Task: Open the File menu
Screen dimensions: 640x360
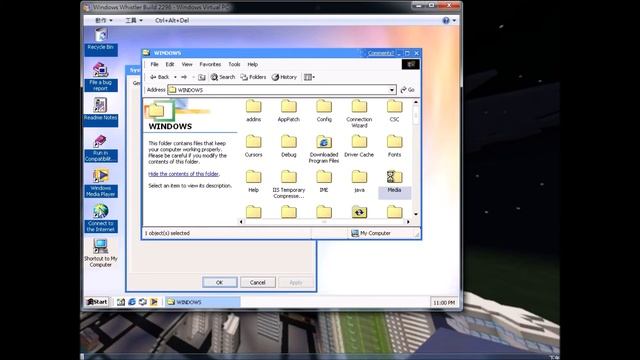Action: pyautogui.click(x=154, y=64)
